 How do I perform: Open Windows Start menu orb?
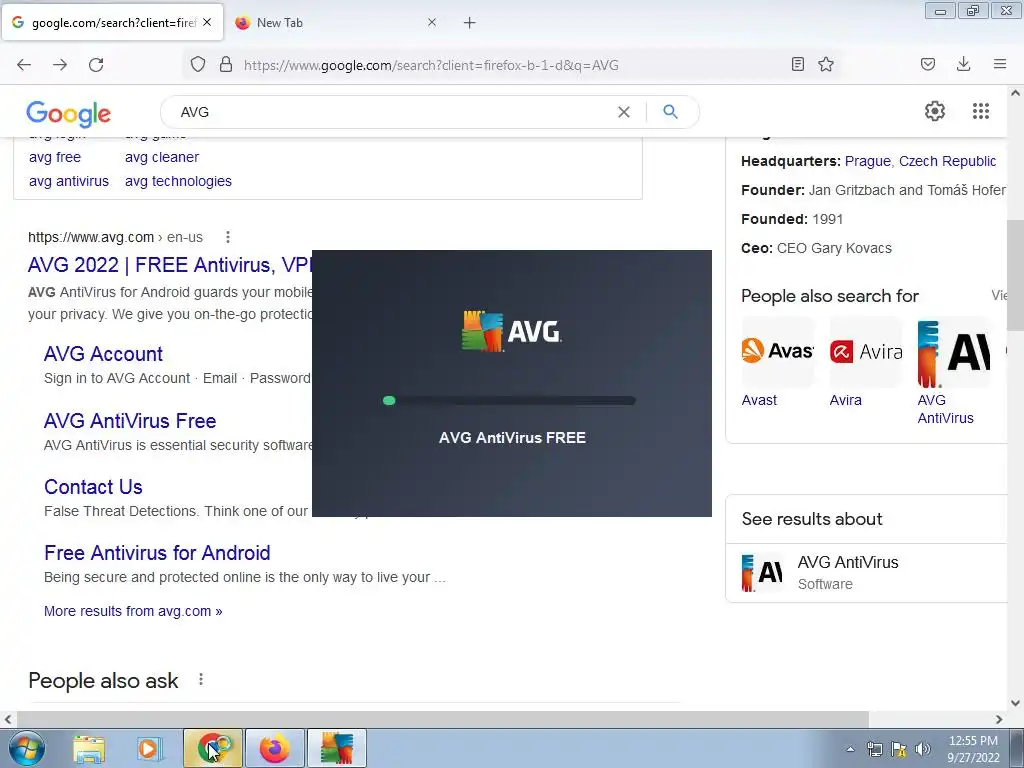[x=26, y=748]
